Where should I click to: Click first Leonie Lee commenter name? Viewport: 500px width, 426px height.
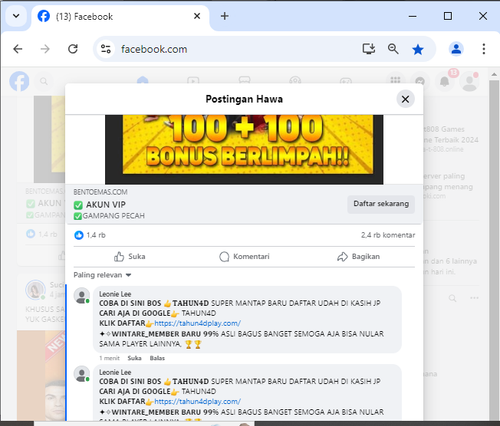[115, 294]
